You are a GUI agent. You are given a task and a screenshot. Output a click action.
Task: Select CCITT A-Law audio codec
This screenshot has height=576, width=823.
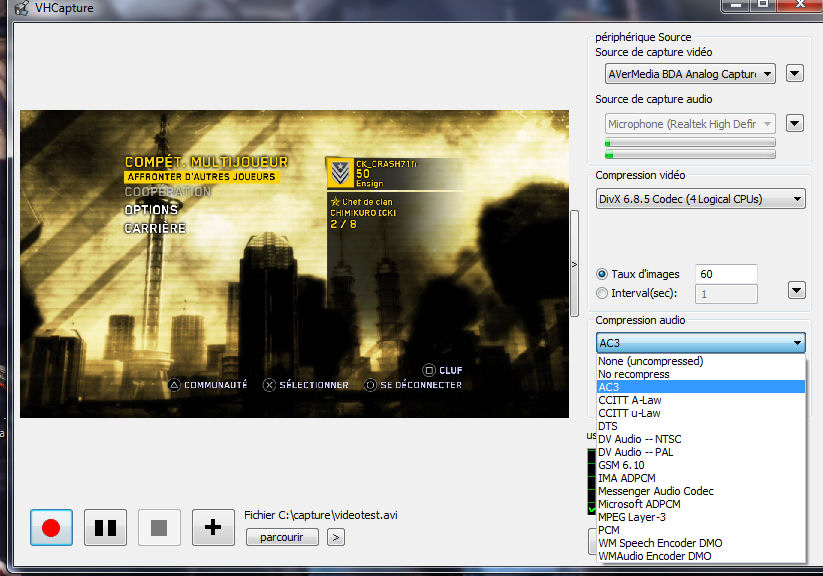(x=701, y=400)
